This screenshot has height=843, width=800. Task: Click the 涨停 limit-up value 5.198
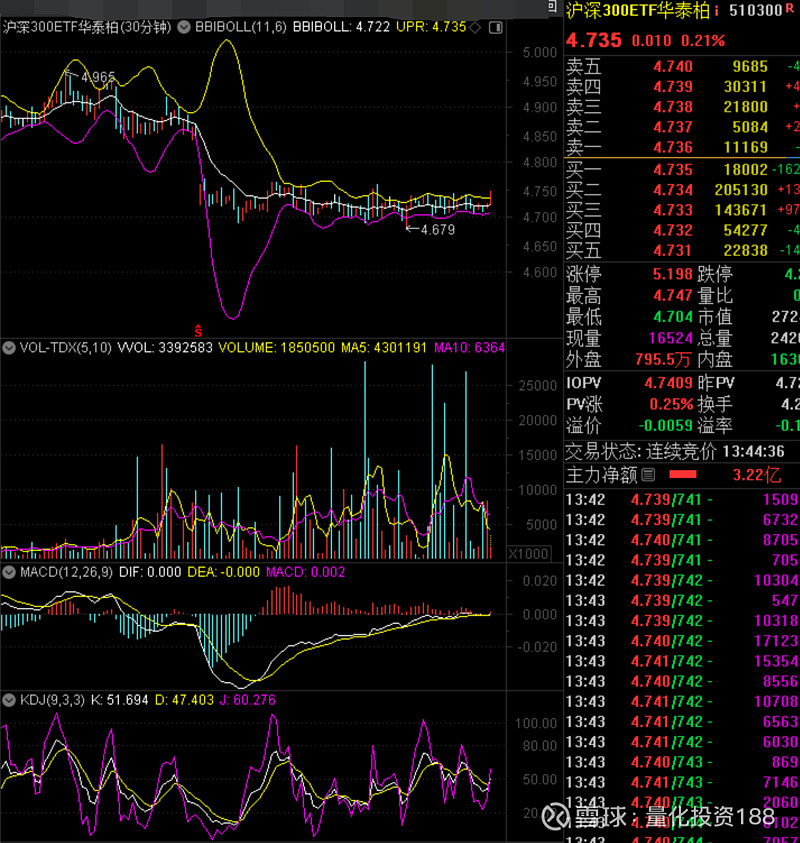[x=673, y=274]
